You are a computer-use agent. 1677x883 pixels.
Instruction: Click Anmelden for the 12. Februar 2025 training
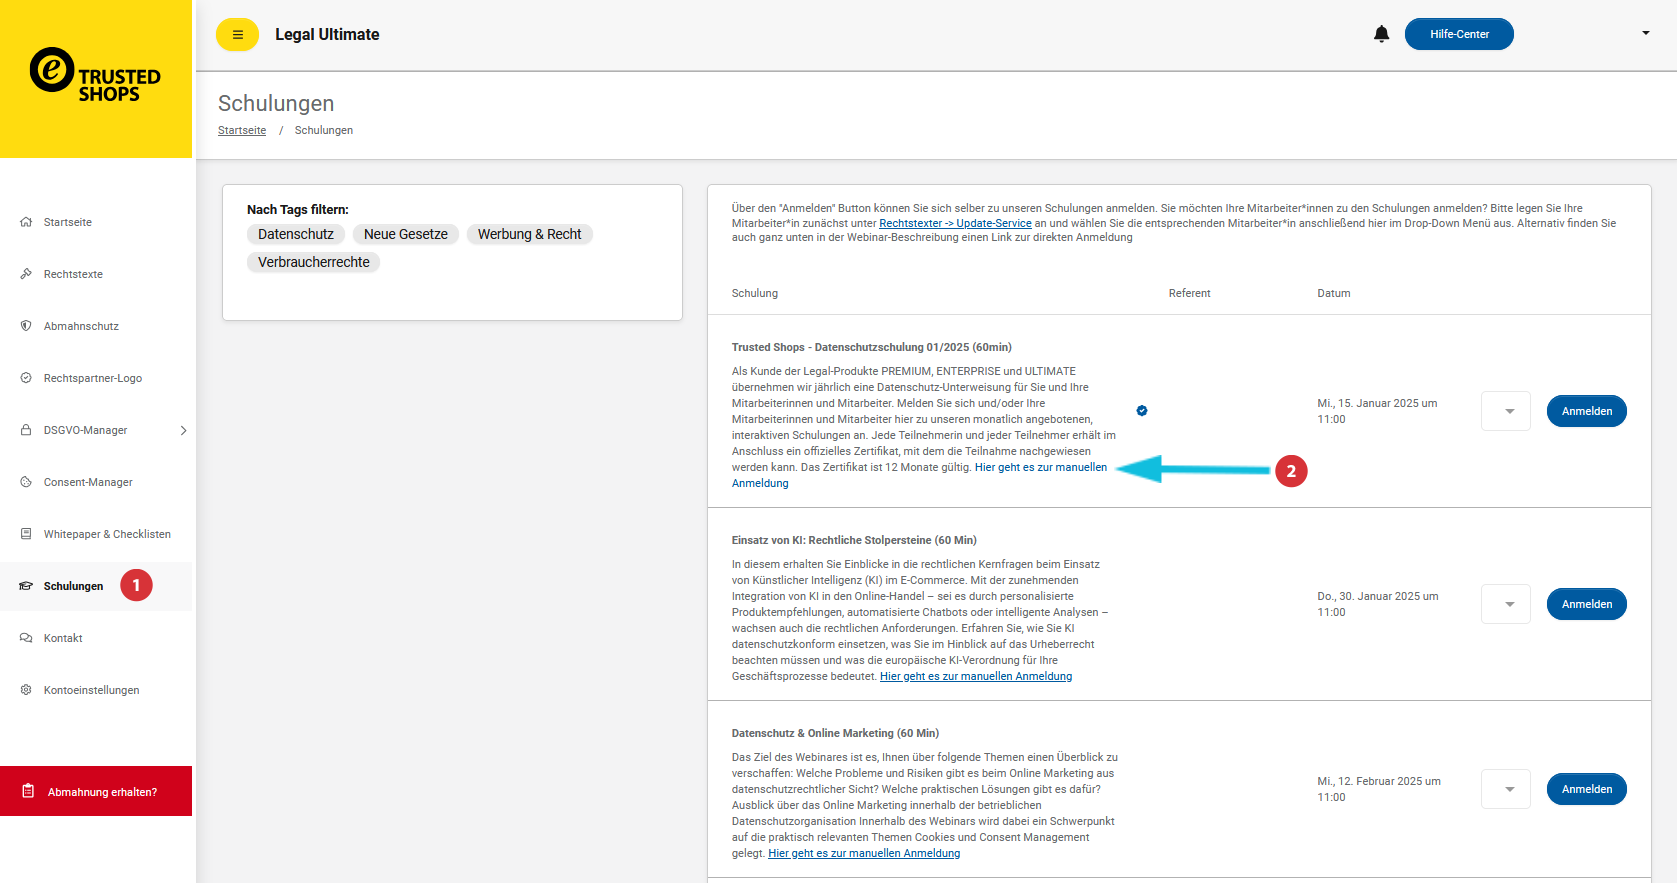point(1586,789)
